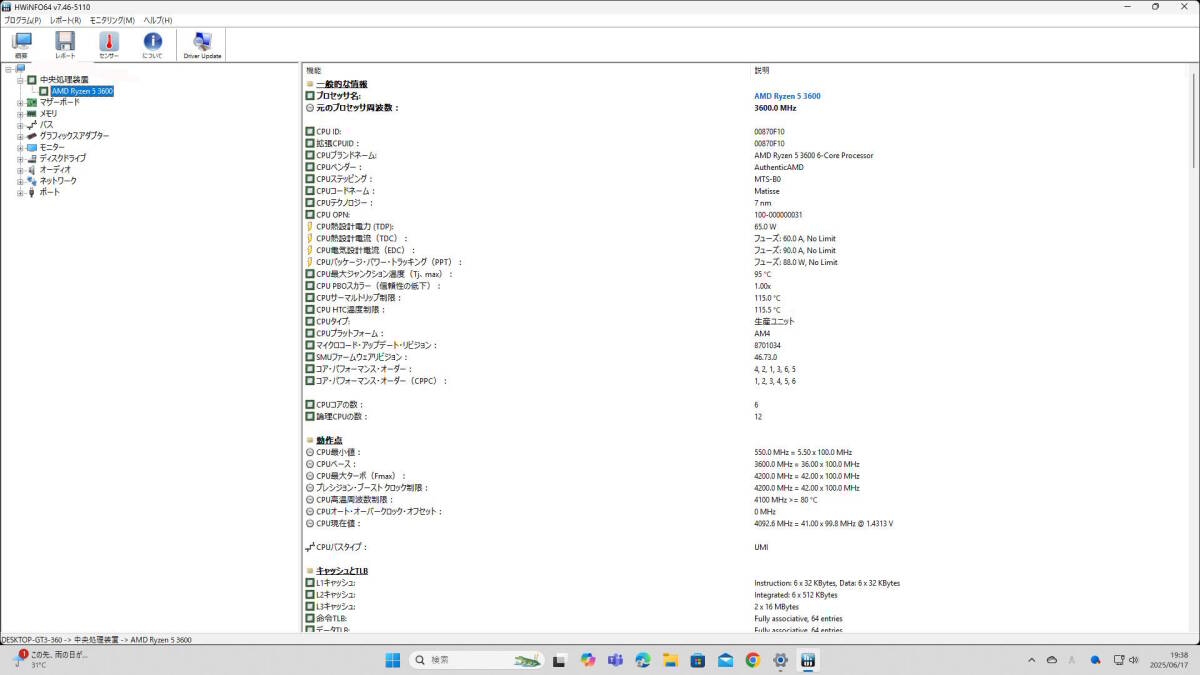The height and width of the screenshot is (675, 1200).
Task: Click status bar path DESKTOP-GT3-360
Action: pos(33,639)
